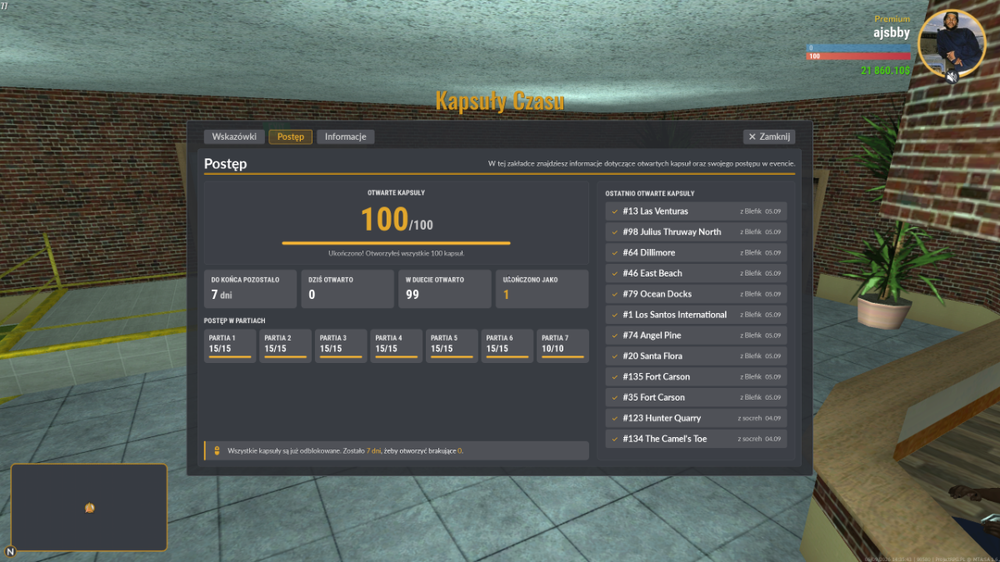The height and width of the screenshot is (562, 1000).
Task: Click the Do końca pozostało 7 dni card
Action: coord(250,289)
